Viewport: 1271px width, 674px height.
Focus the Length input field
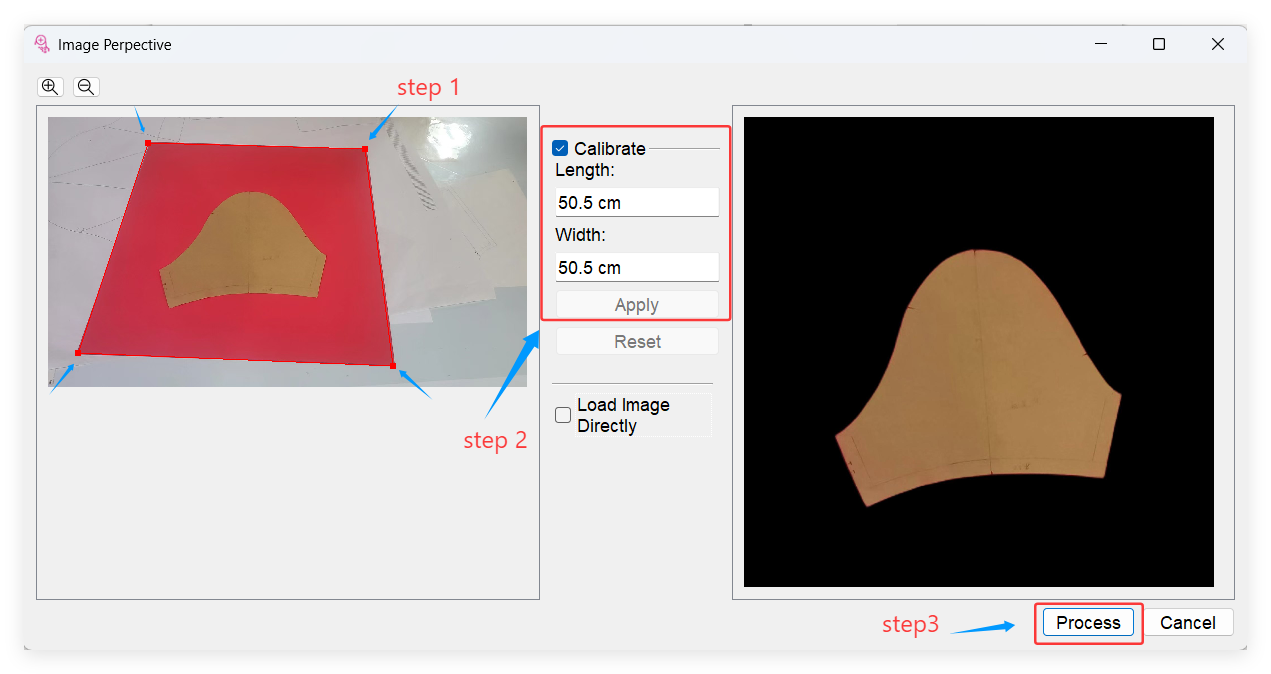point(636,203)
